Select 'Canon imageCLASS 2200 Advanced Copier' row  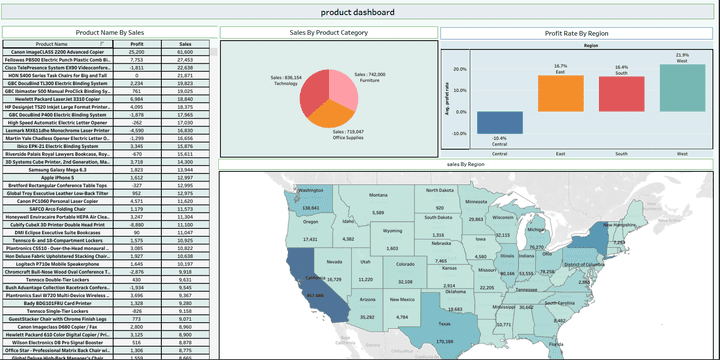pyautogui.click(x=106, y=52)
